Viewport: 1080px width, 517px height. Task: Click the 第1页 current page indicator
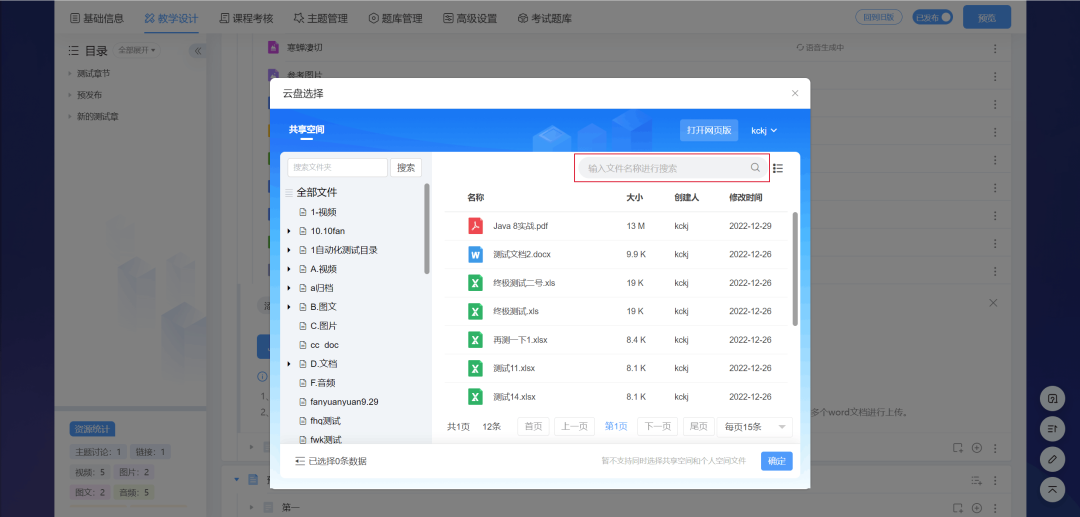[616, 427]
